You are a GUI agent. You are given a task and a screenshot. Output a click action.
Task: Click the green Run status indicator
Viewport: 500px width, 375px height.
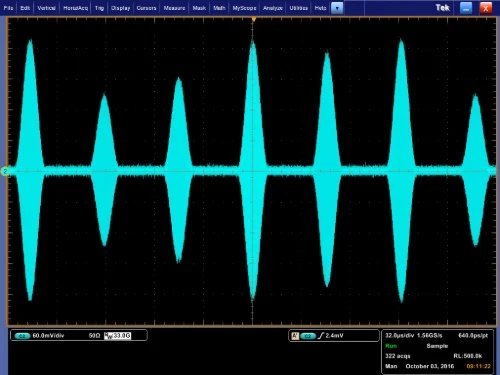(391, 346)
